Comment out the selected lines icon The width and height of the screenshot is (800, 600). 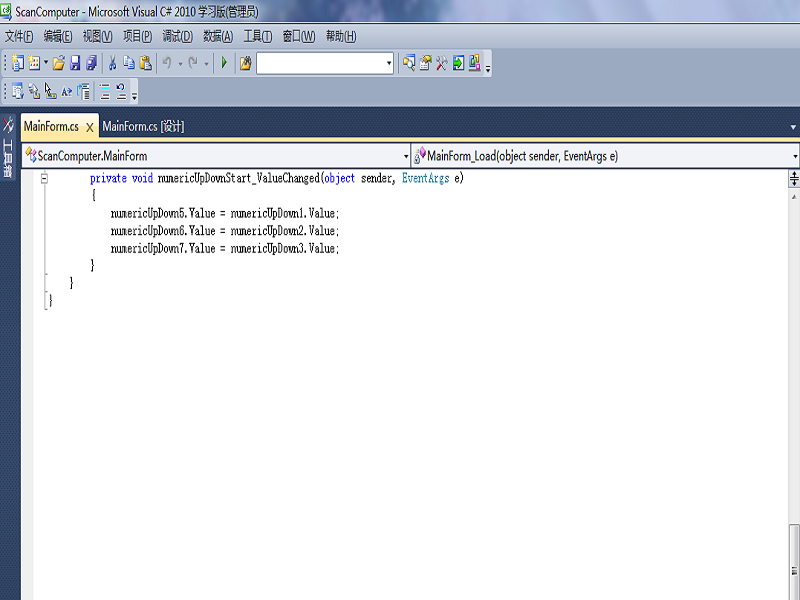click(105, 92)
